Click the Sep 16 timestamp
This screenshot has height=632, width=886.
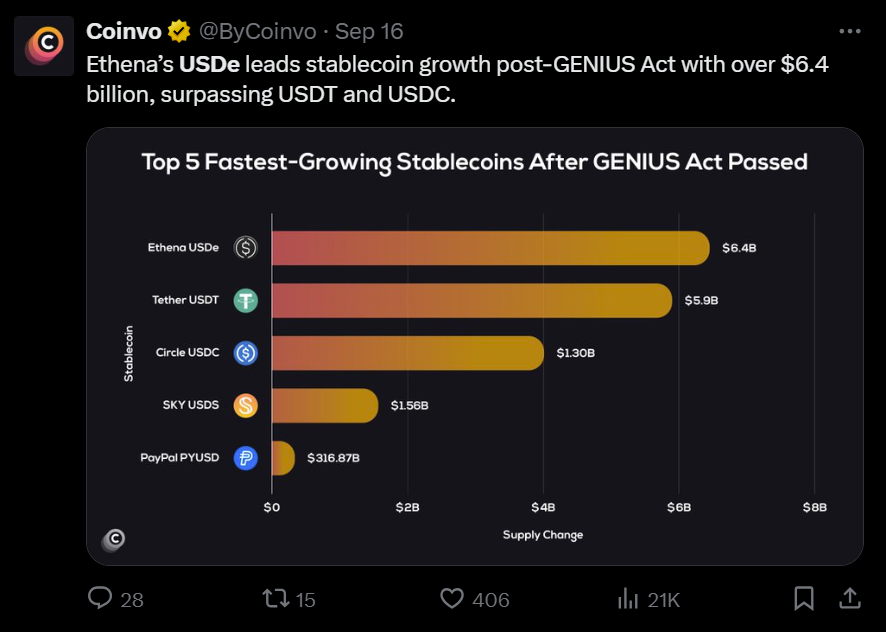point(369,31)
